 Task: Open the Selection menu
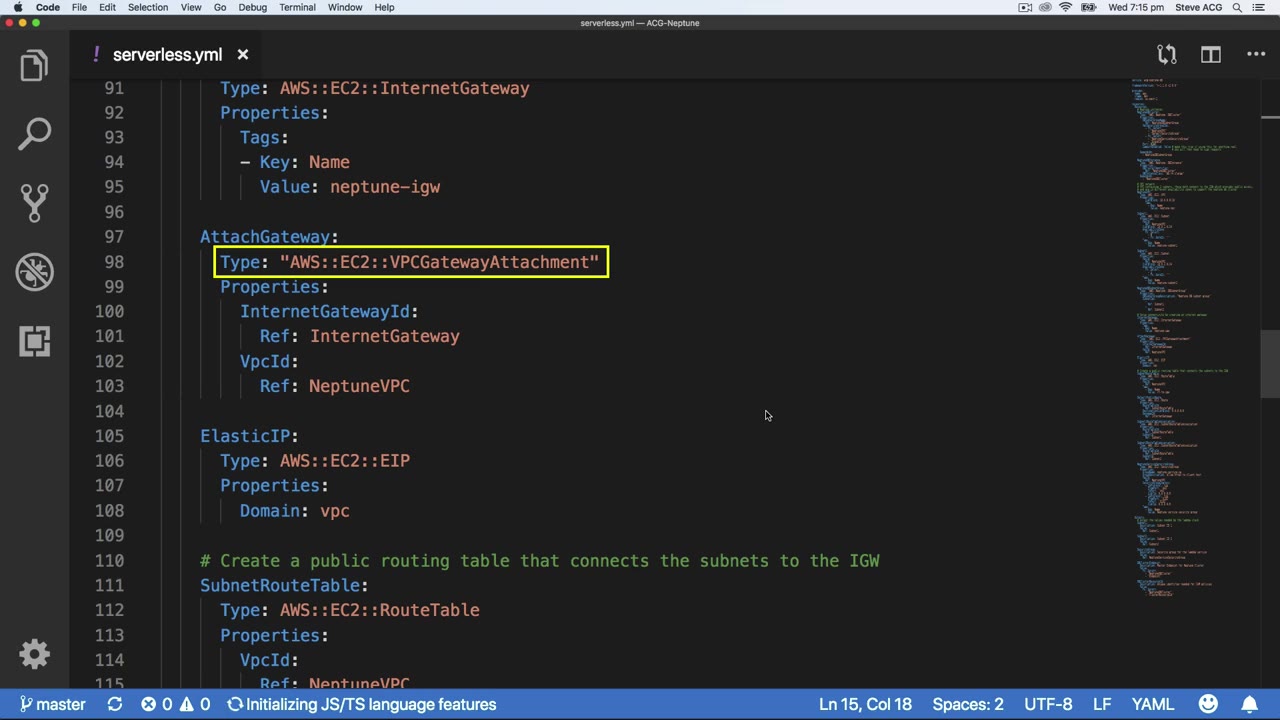(x=147, y=7)
